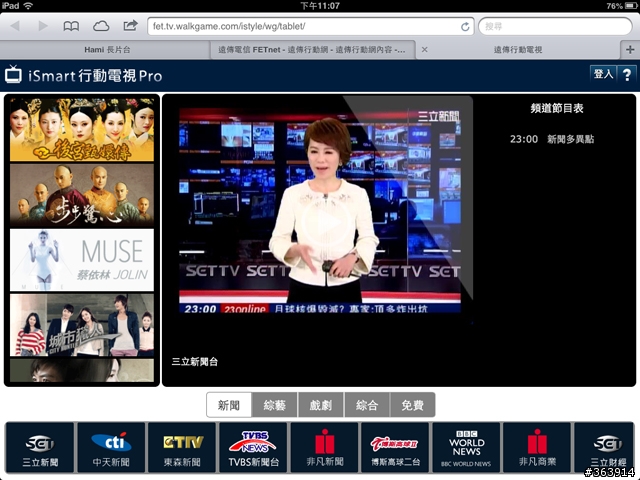Open iCloud tabs cloud icon
The width and height of the screenshot is (640, 480).
click(x=101, y=27)
